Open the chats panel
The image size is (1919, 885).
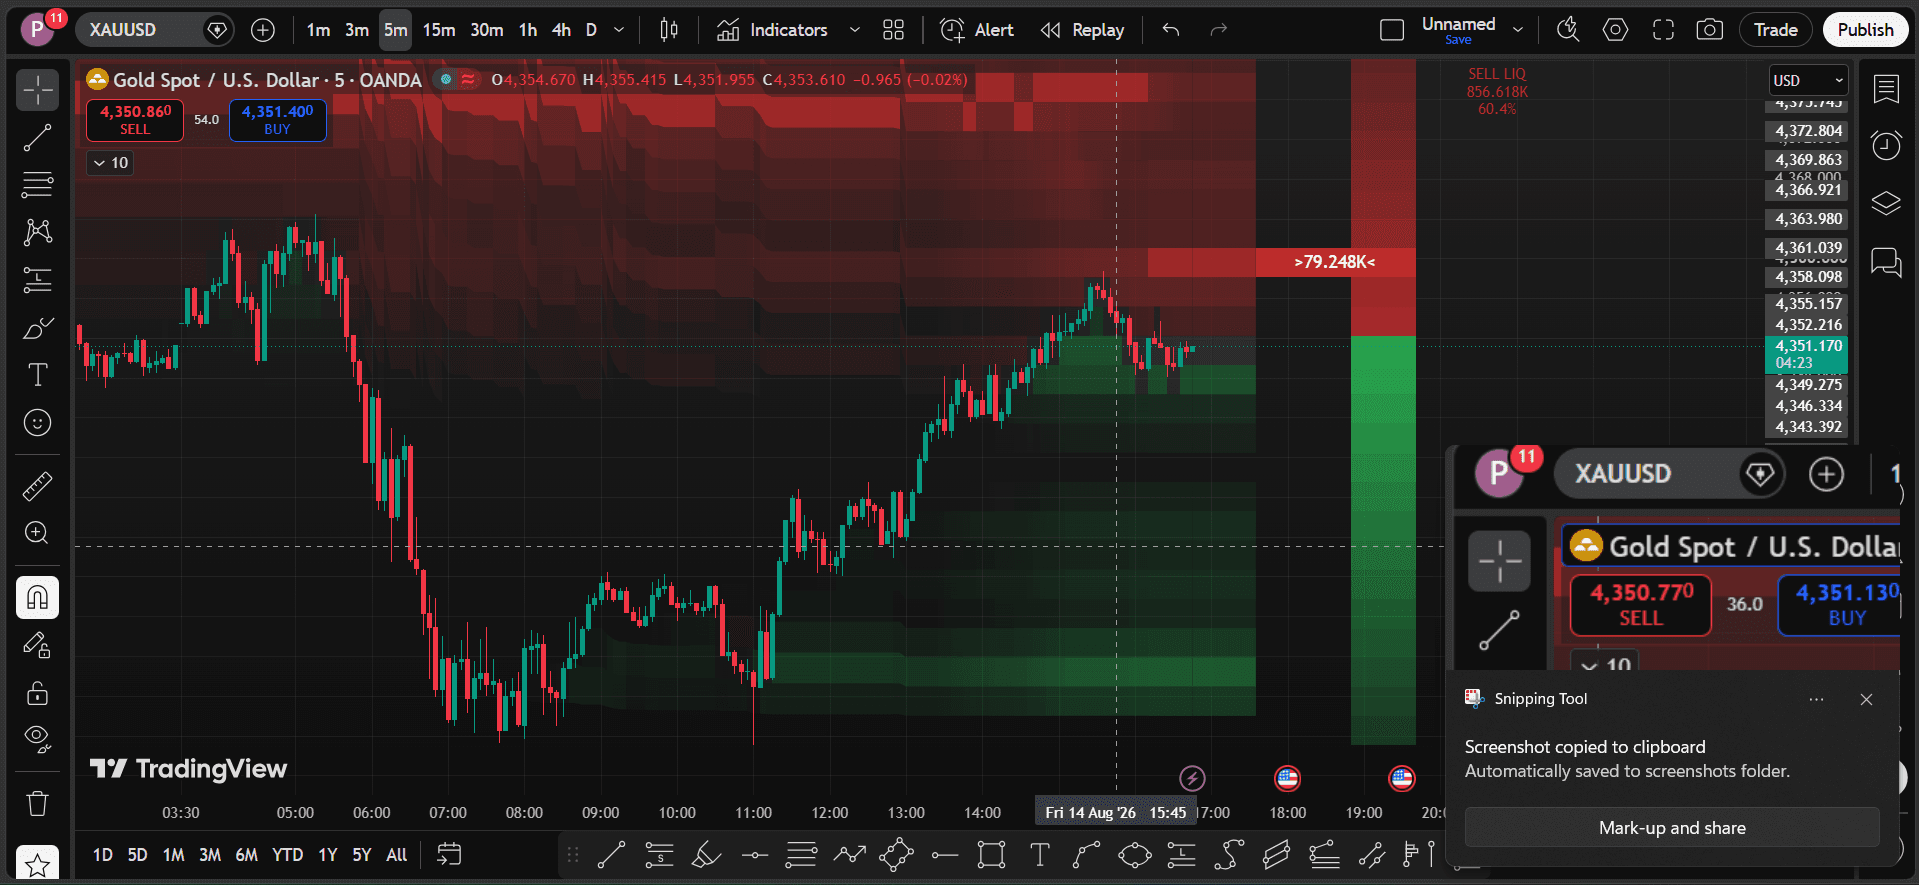click(x=1886, y=263)
